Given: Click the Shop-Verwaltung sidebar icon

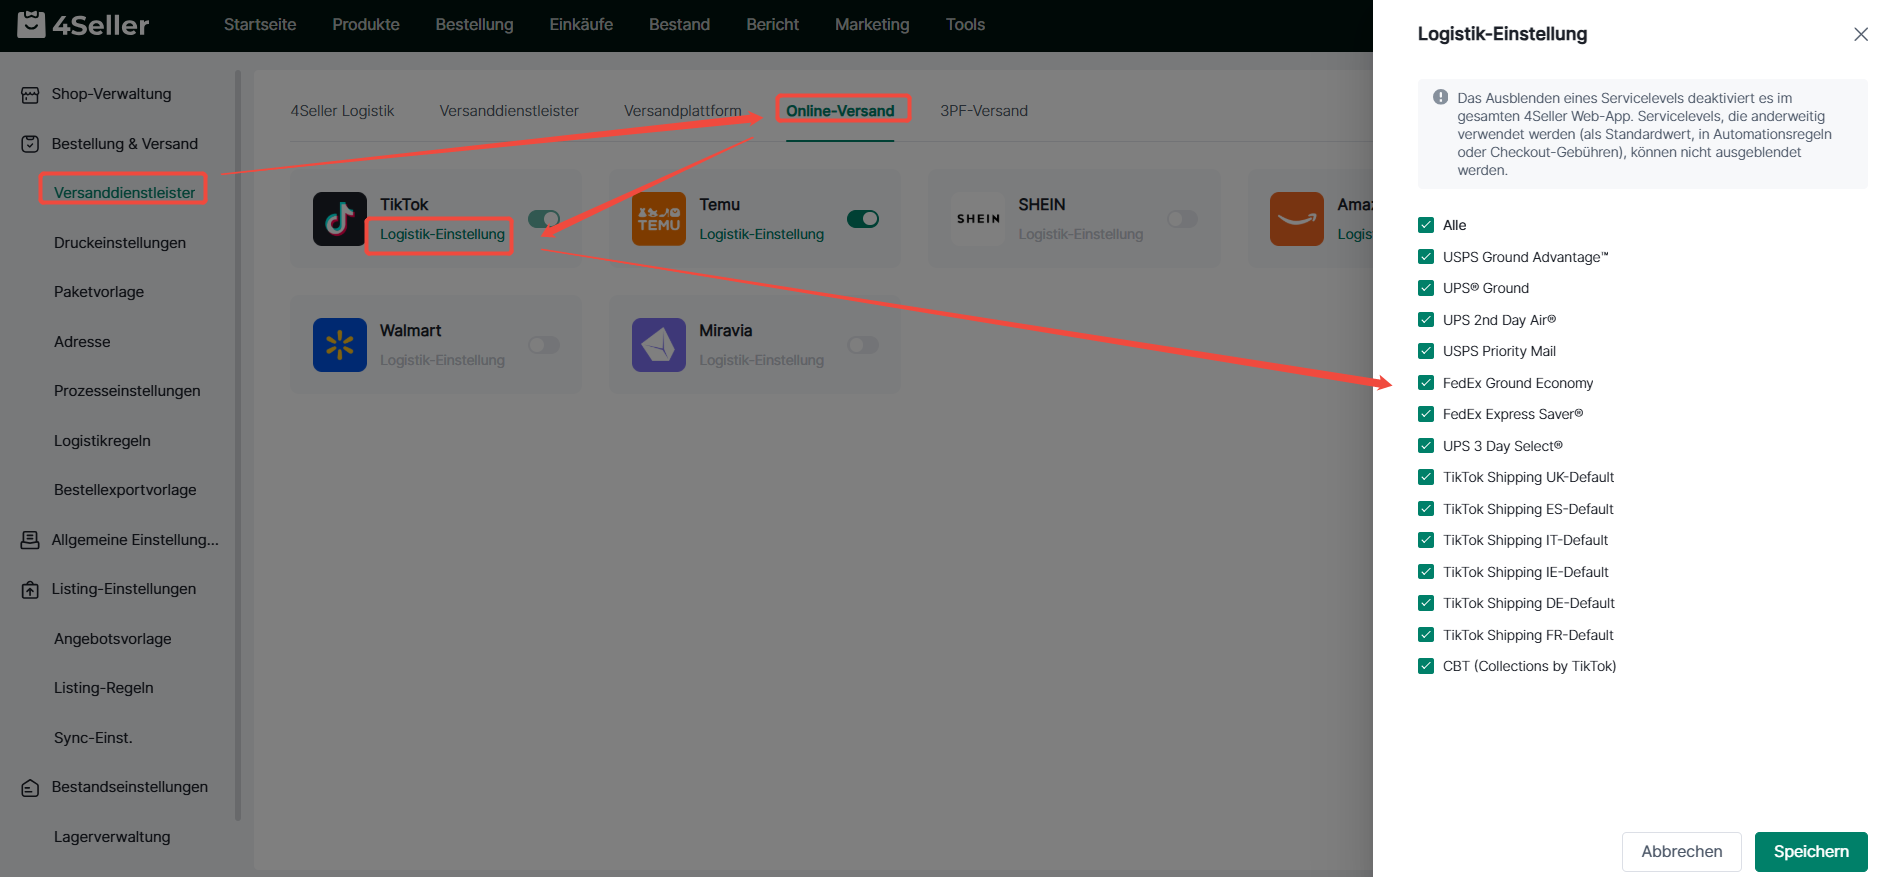Looking at the screenshot, I should click(30, 95).
